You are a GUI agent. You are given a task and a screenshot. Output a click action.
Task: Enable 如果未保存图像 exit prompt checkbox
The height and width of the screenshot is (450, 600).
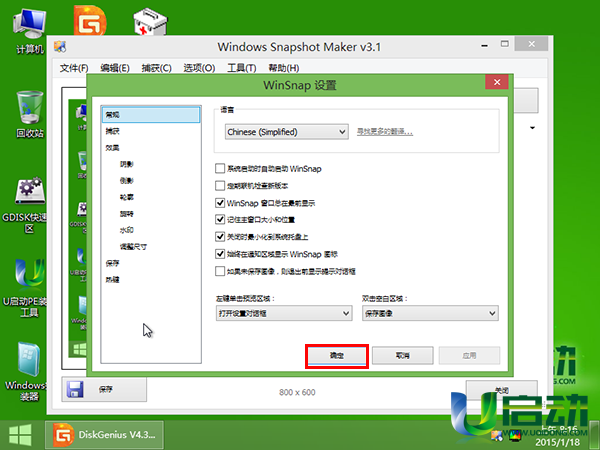220,271
